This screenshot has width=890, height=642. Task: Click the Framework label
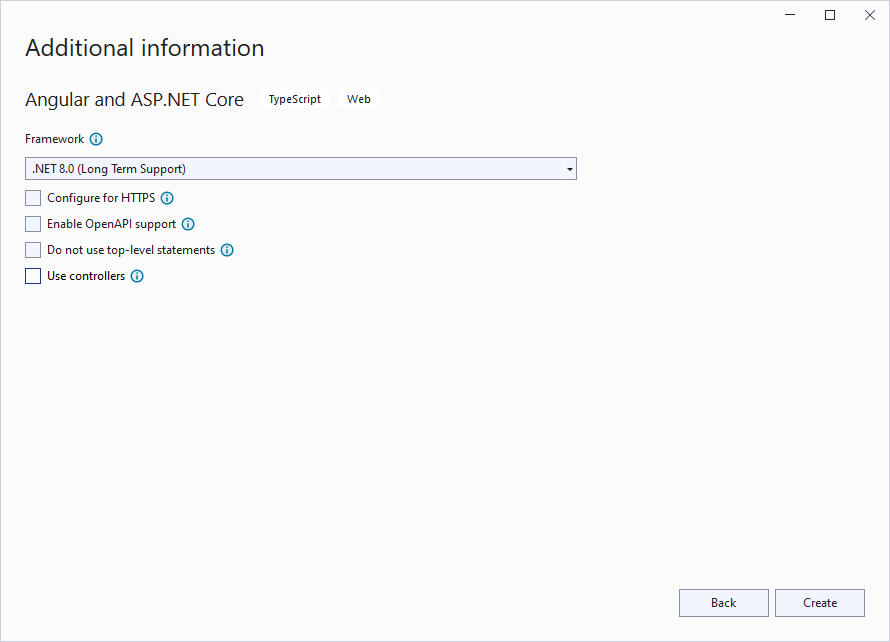click(x=54, y=139)
